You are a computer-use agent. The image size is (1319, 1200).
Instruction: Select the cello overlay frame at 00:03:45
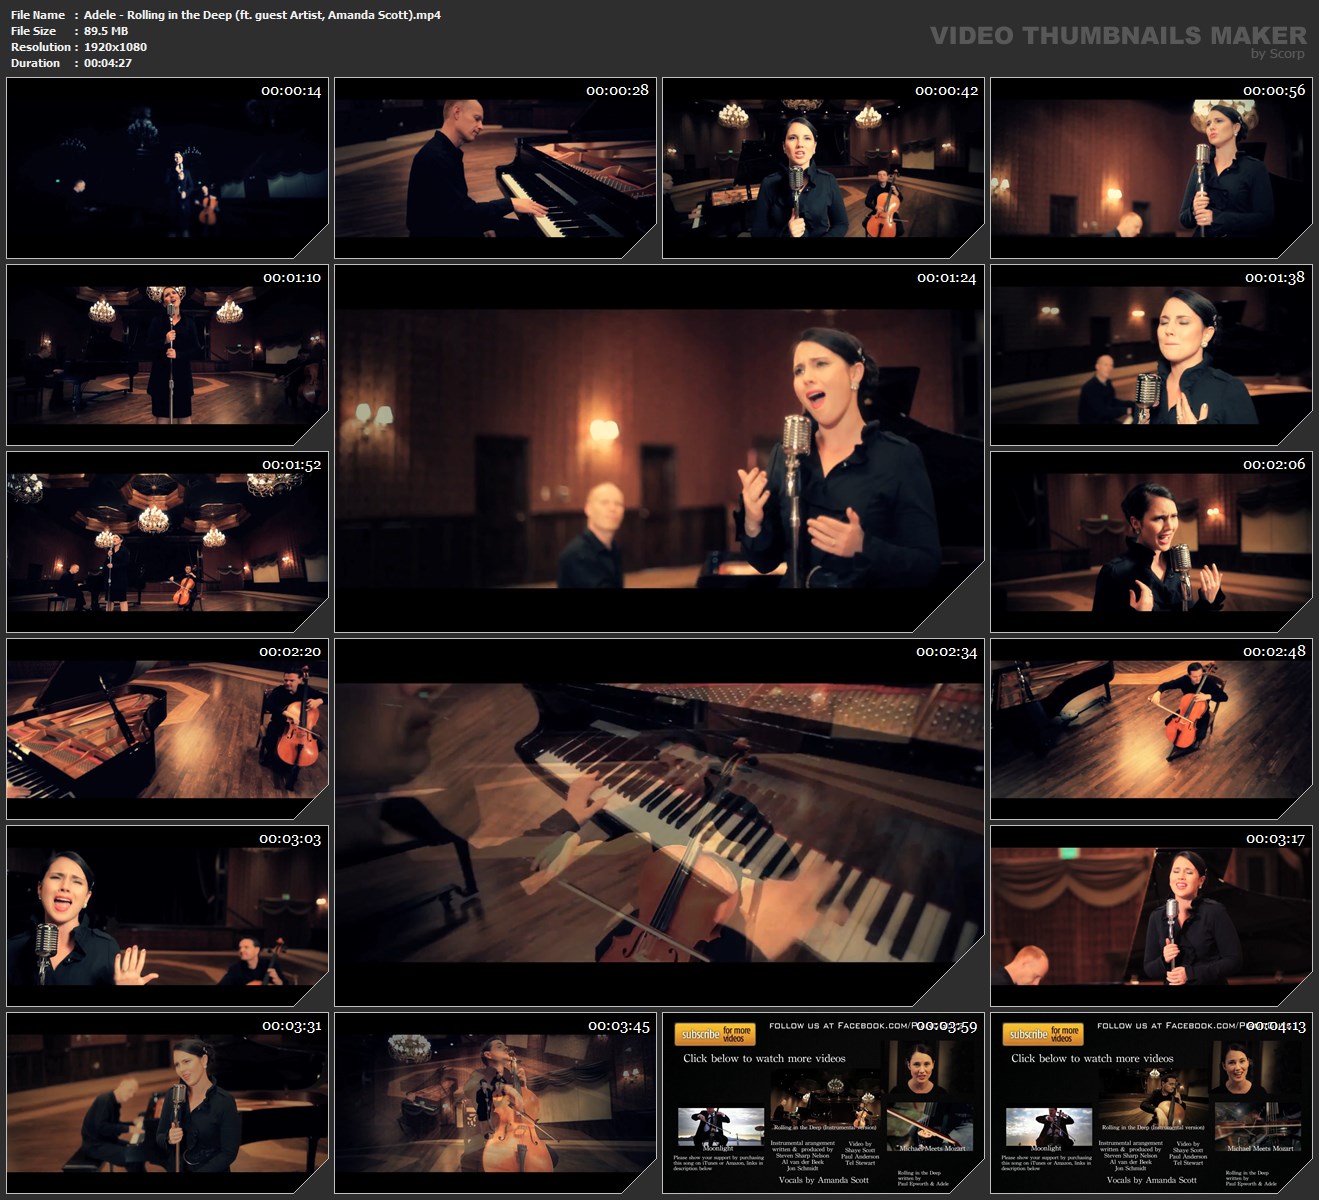tap(495, 1103)
